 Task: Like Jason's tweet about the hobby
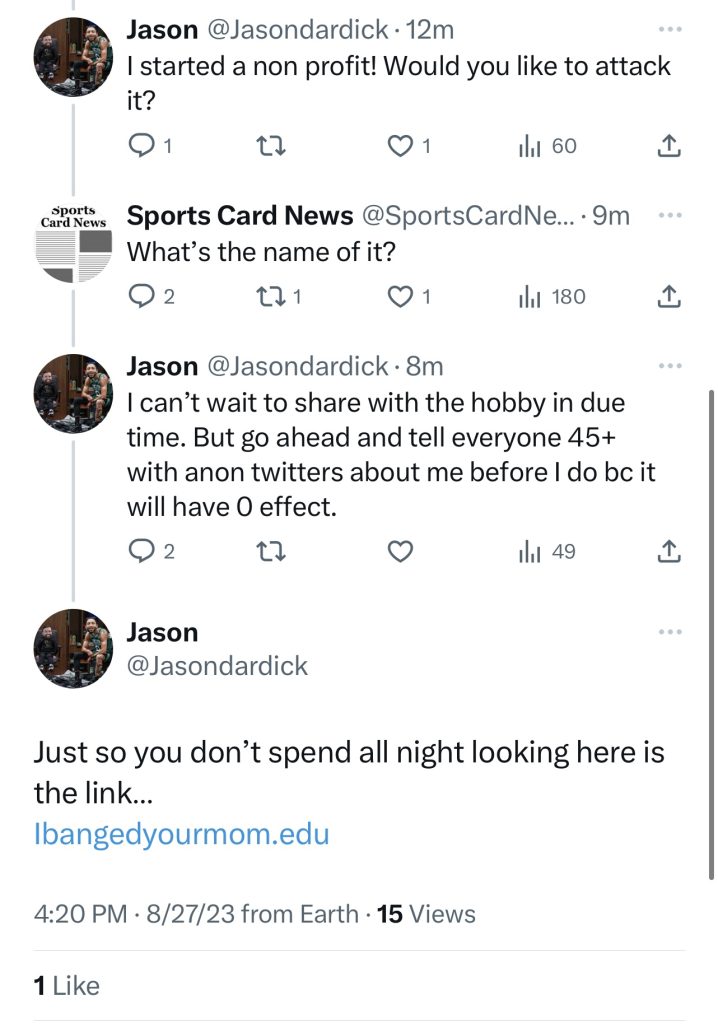tap(401, 551)
